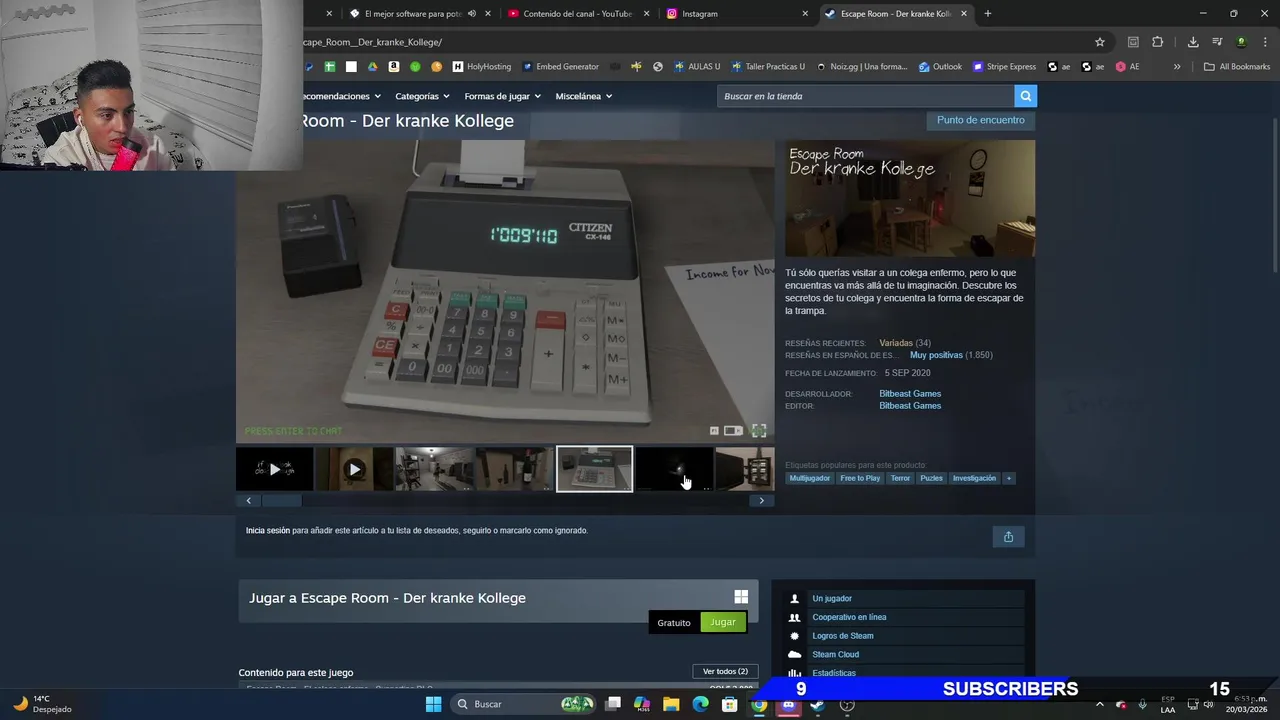Open the HolyHosting bookmark
Screen dimensions: 1280x720
pyautogui.click(x=481, y=67)
